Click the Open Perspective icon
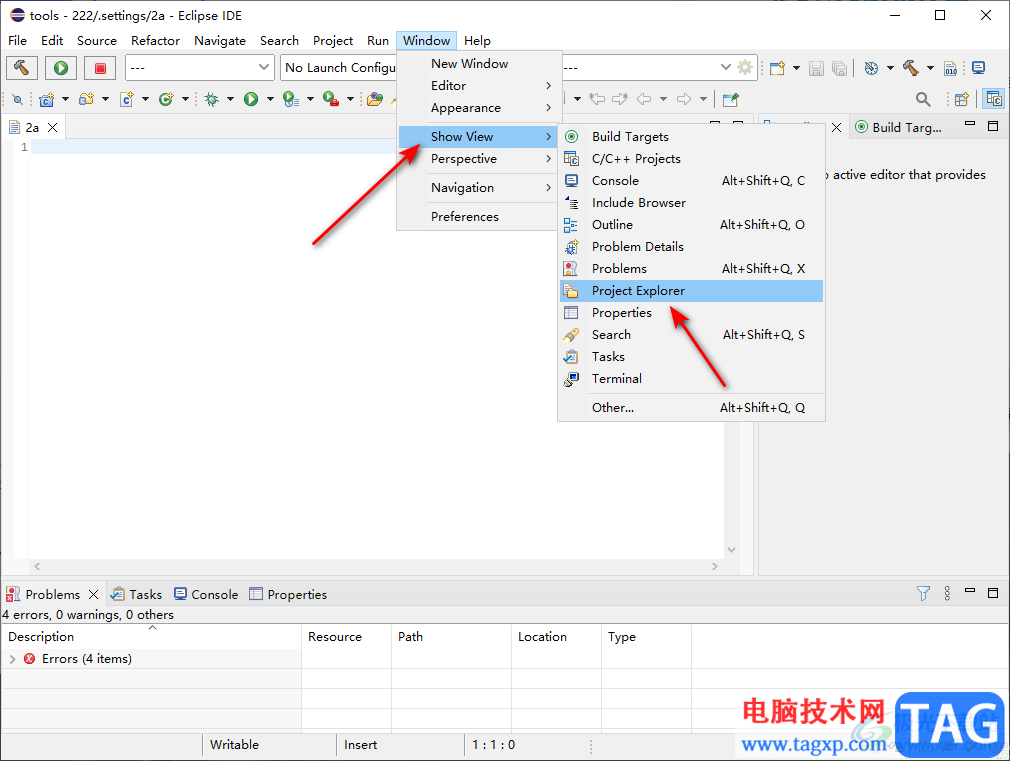Screen dimensions: 1010x761 coord(962,99)
